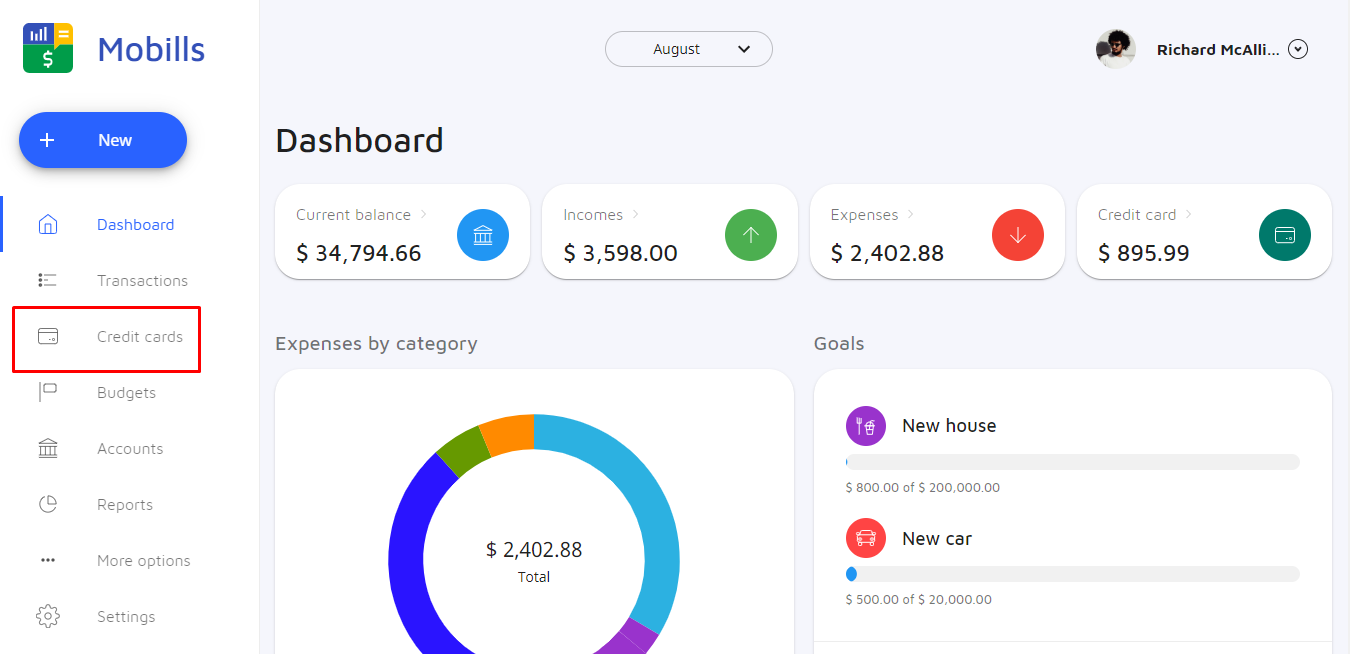Click the plus icon in New button

pos(47,140)
